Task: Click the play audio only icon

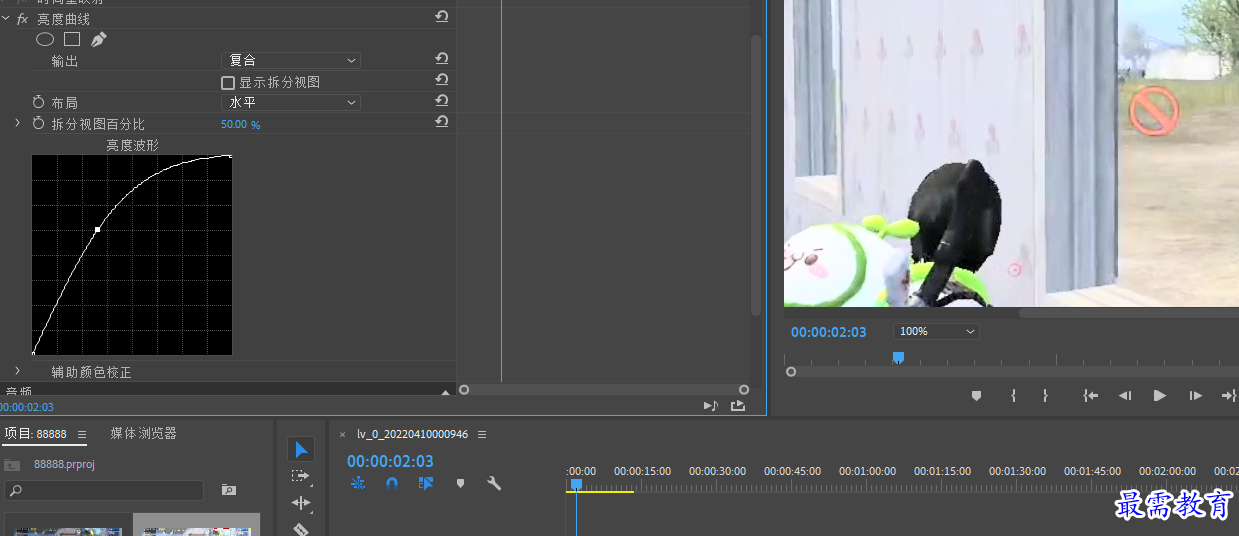Action: point(711,405)
